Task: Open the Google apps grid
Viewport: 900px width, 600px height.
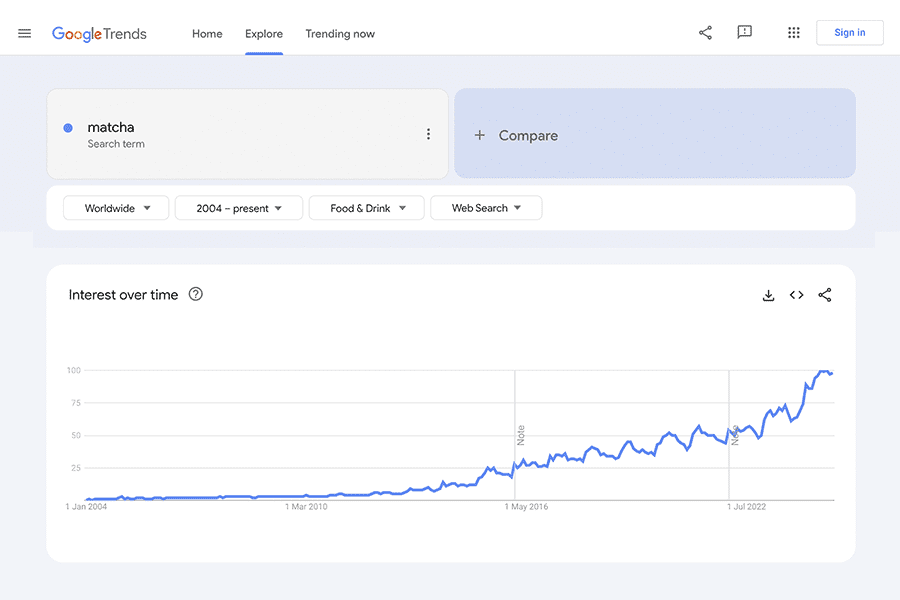Action: [793, 33]
